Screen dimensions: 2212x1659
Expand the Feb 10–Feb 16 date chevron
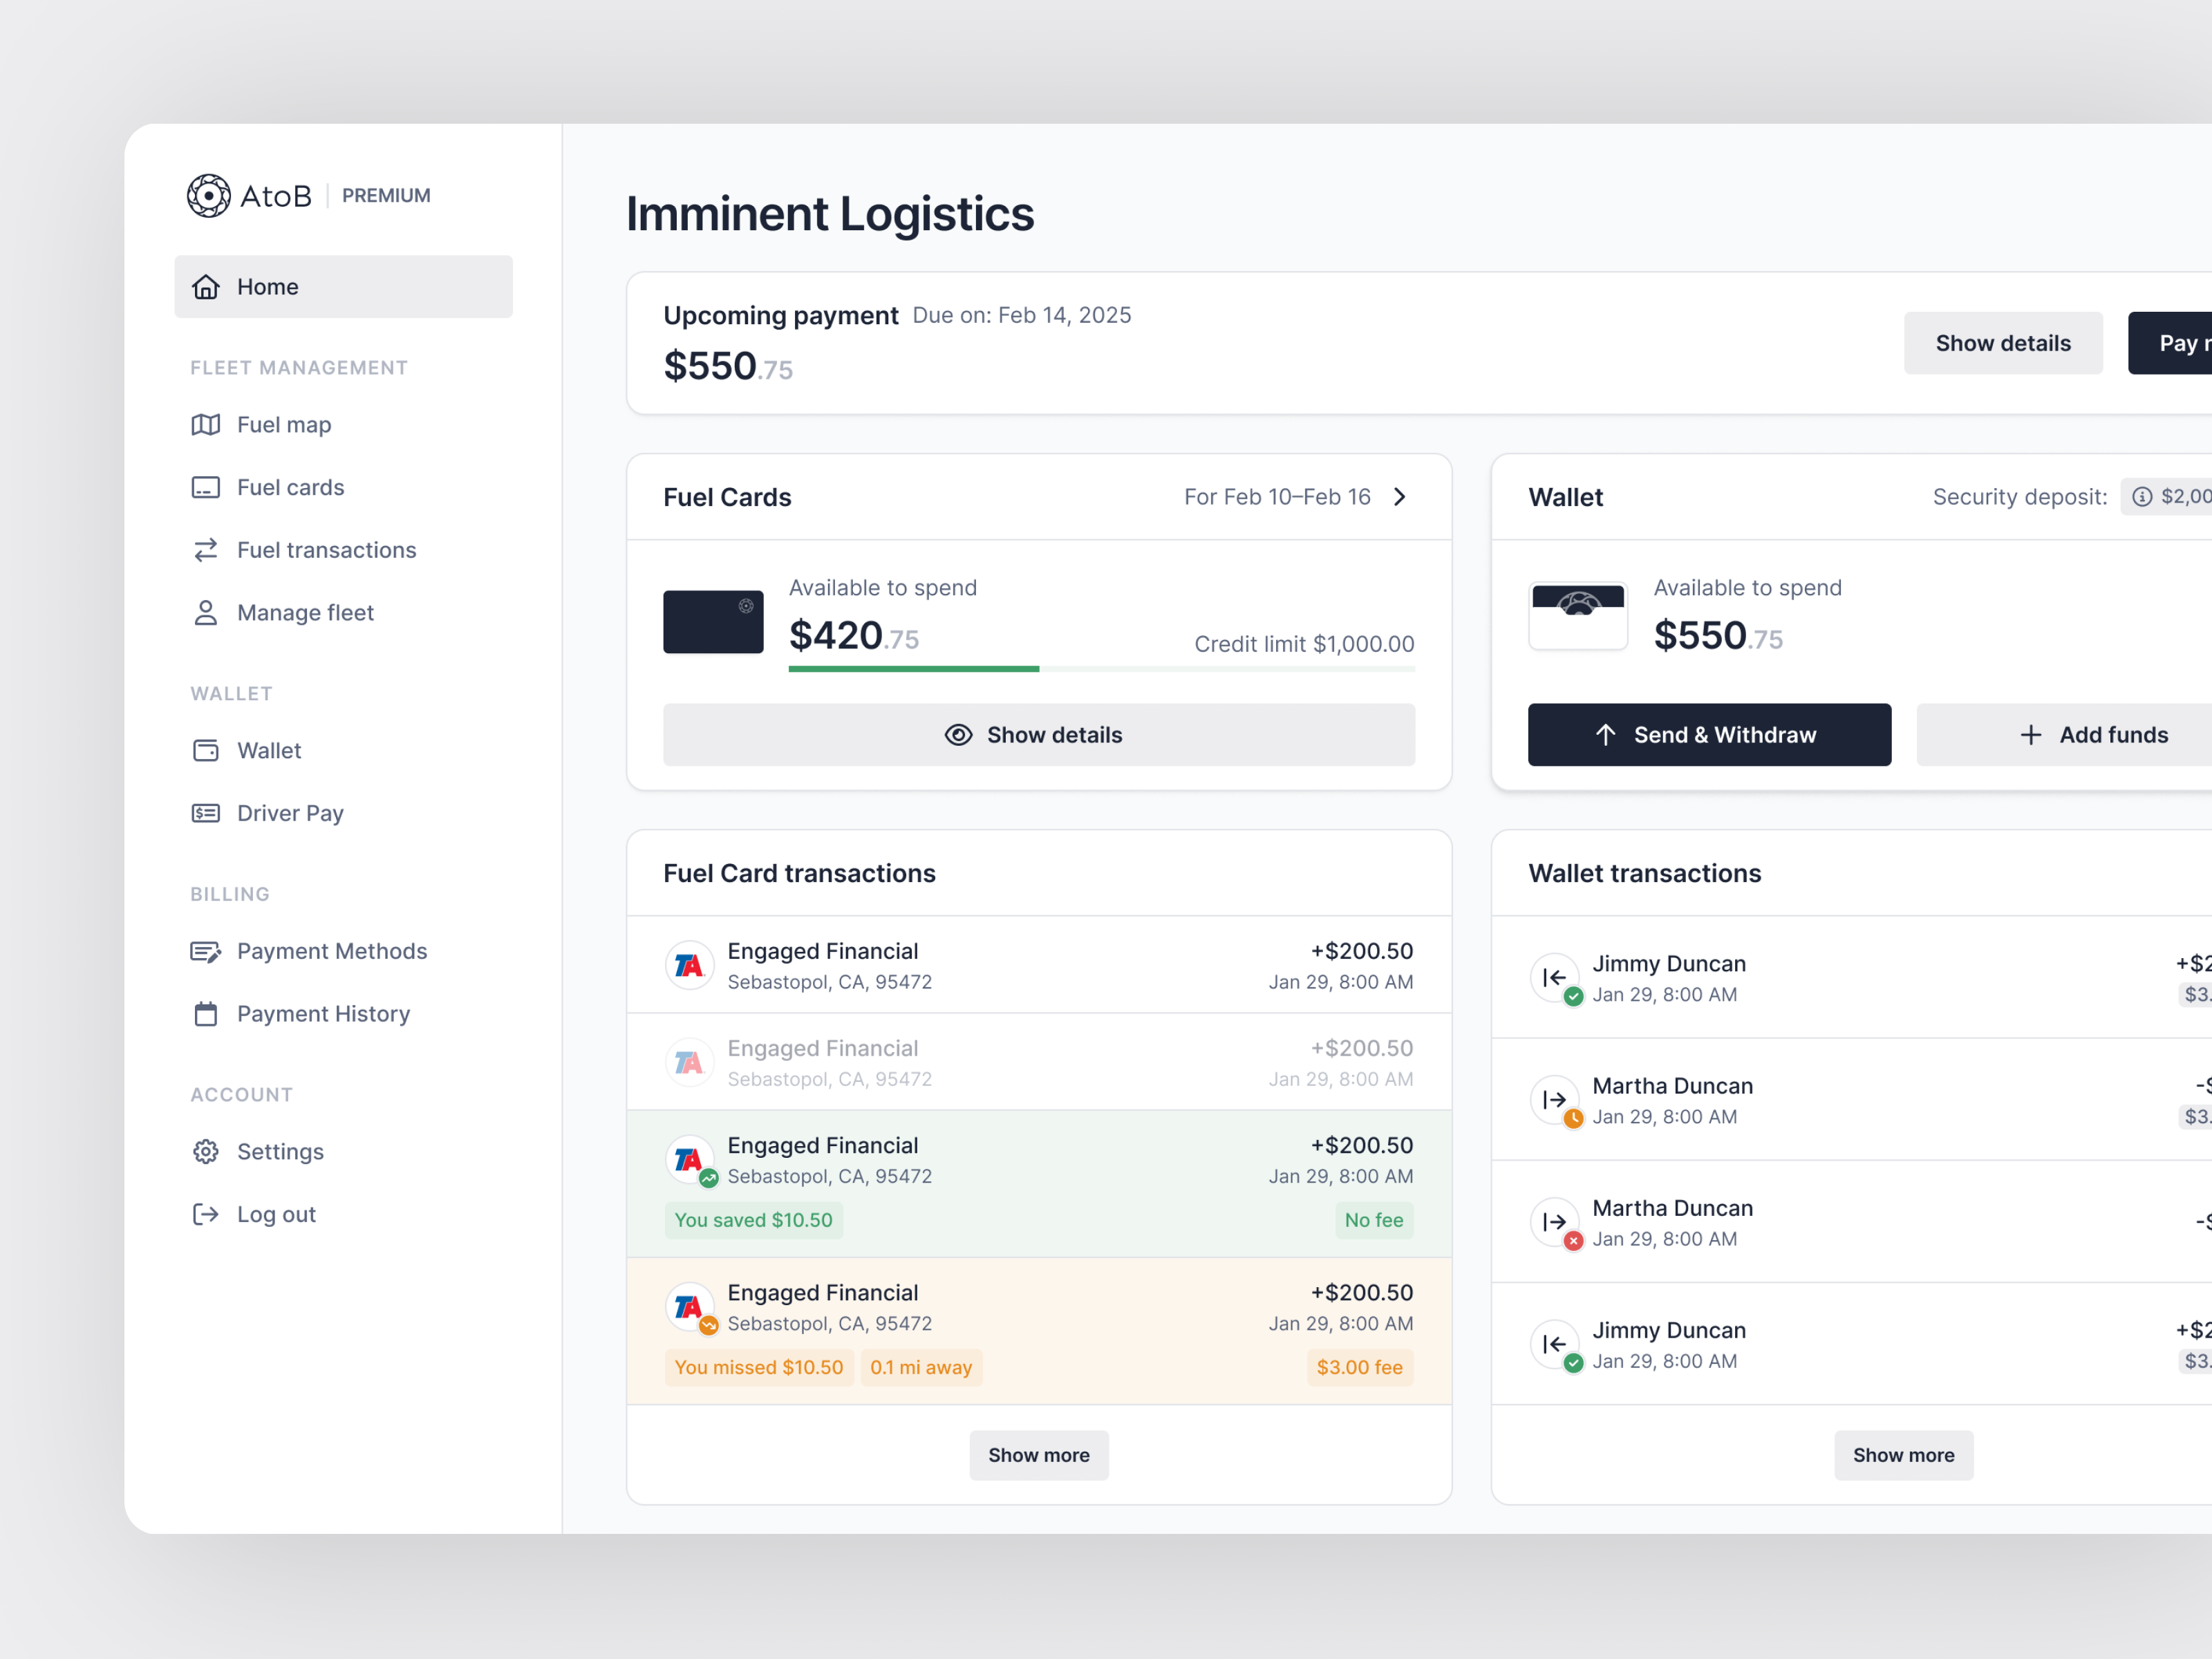1400,496
